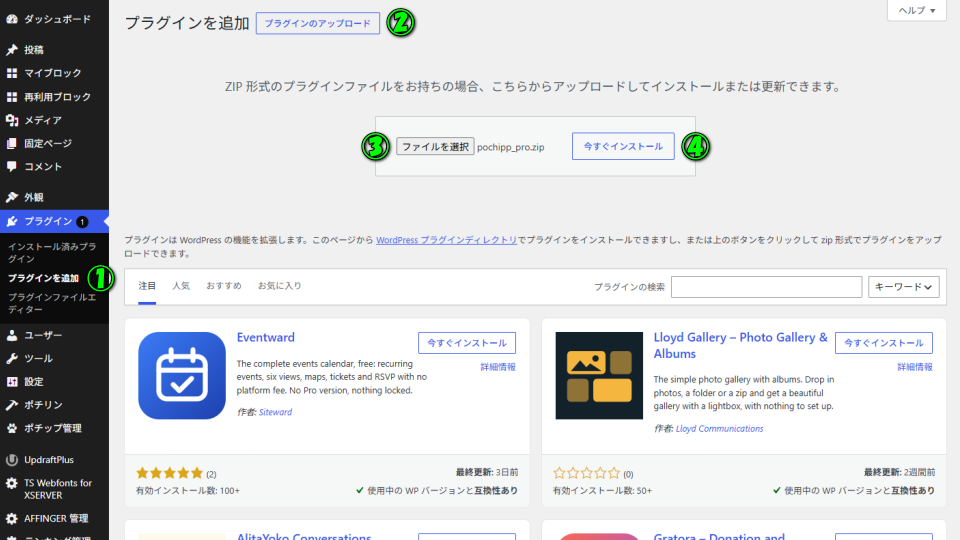The width and height of the screenshot is (960, 540).
Task: Click the pages icon beside 固定ページ
Action: coord(12,143)
